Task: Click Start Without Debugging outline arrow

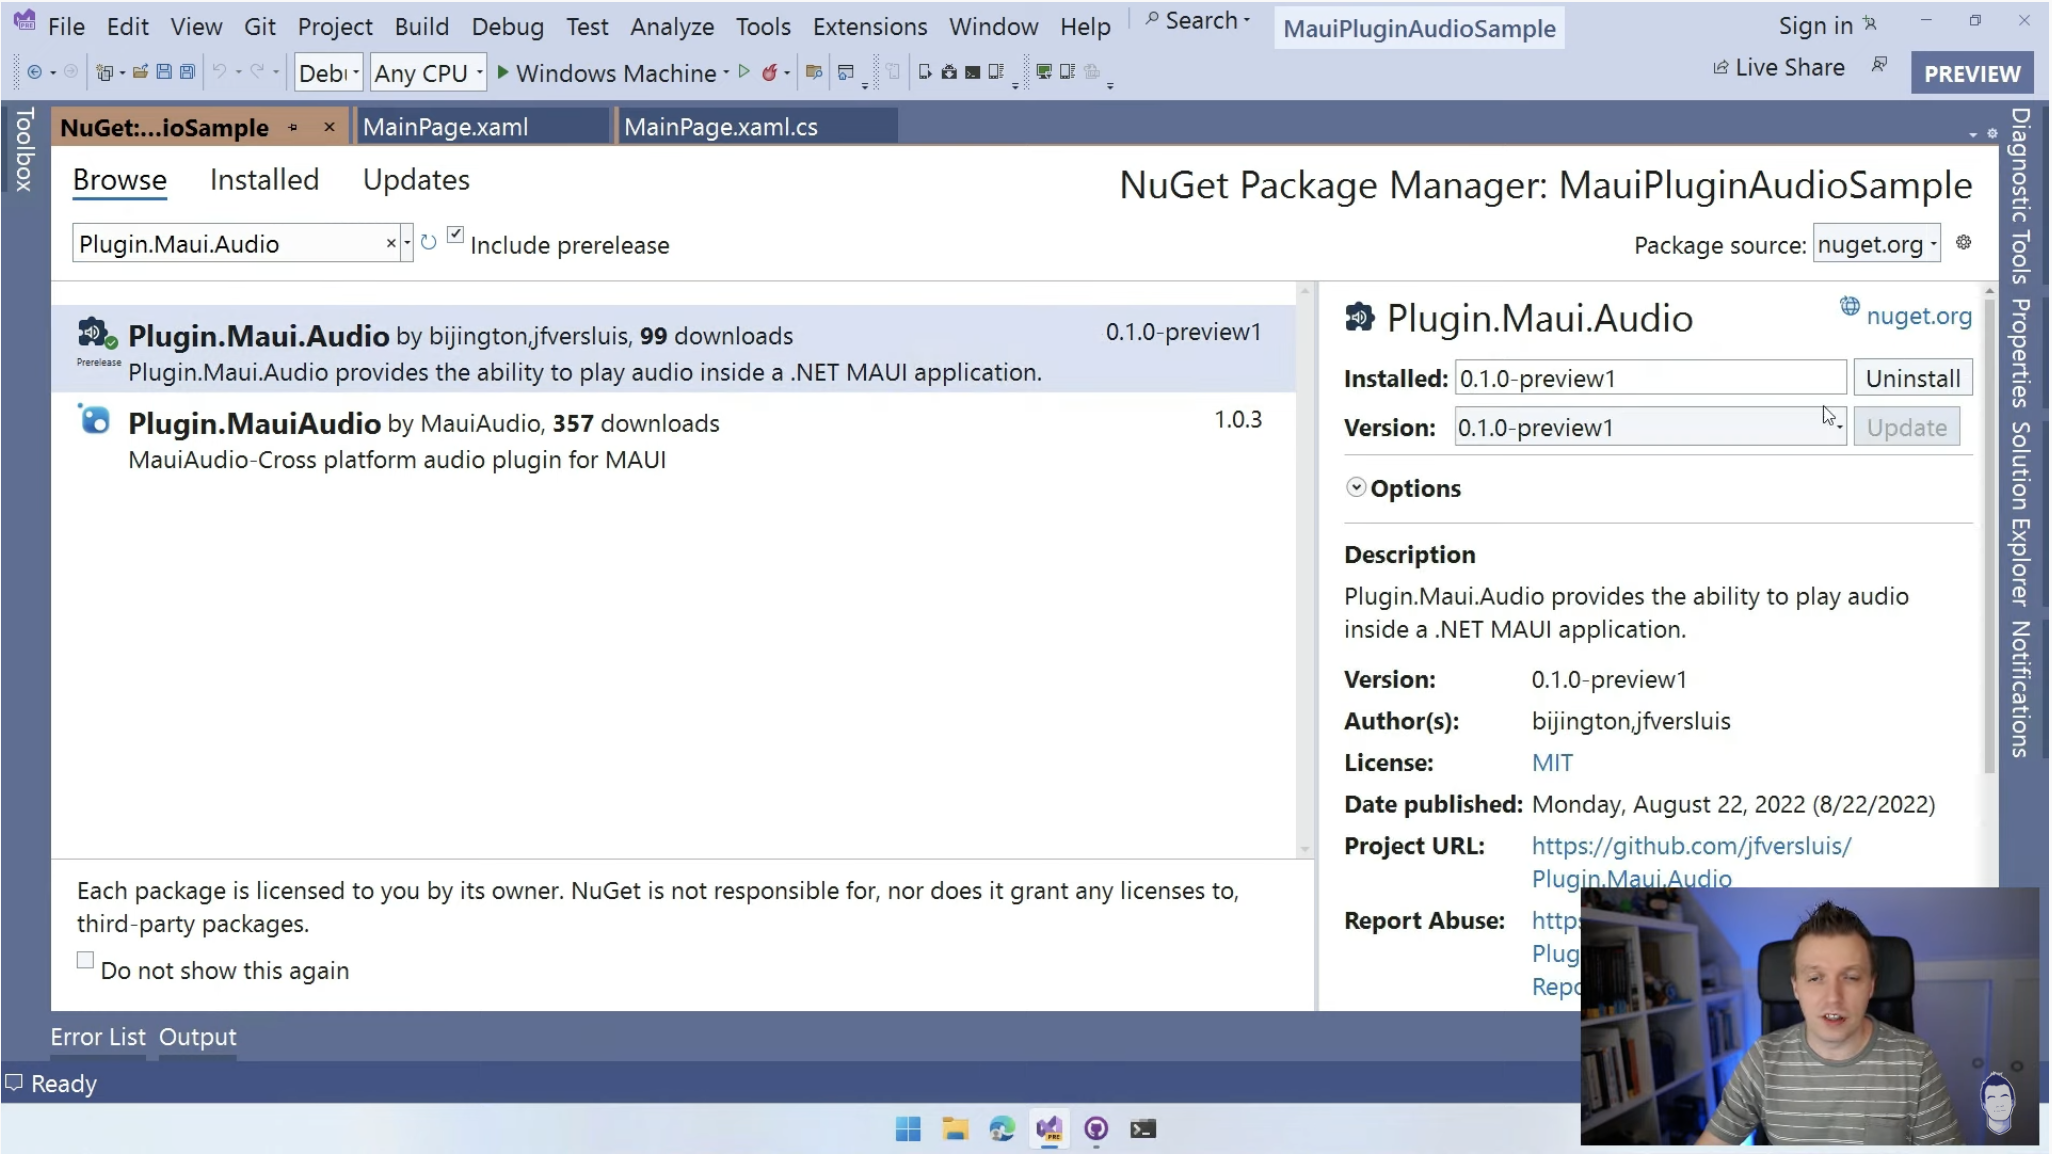Action: tap(744, 72)
